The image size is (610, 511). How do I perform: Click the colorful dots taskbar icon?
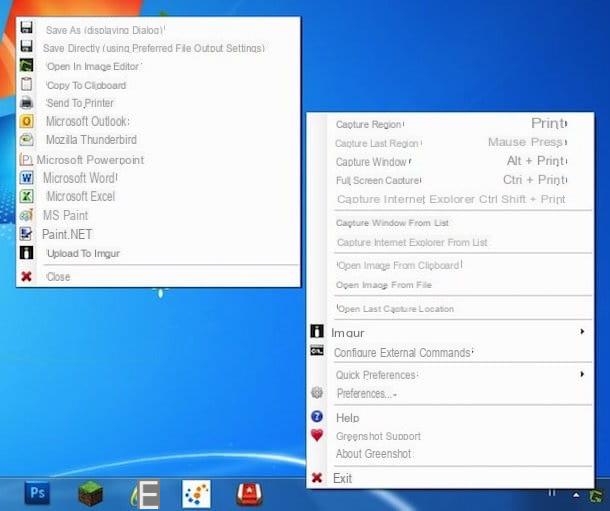tap(196, 494)
